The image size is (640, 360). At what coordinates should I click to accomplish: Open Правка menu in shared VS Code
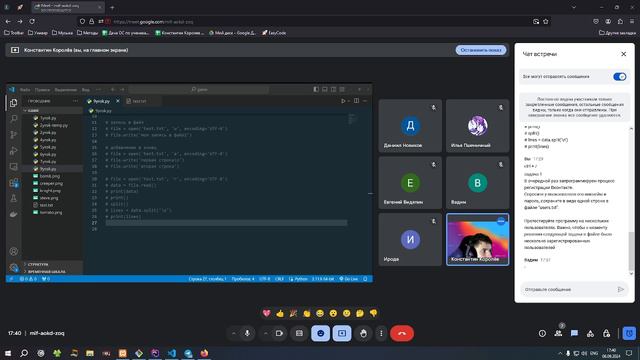(x=42, y=89)
